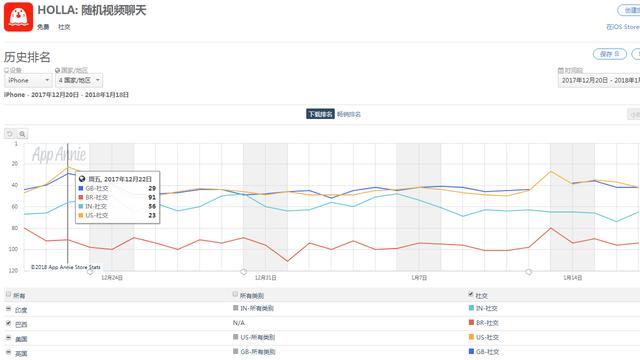
Task: Open the iPhone device dropdown
Action: click(28, 80)
